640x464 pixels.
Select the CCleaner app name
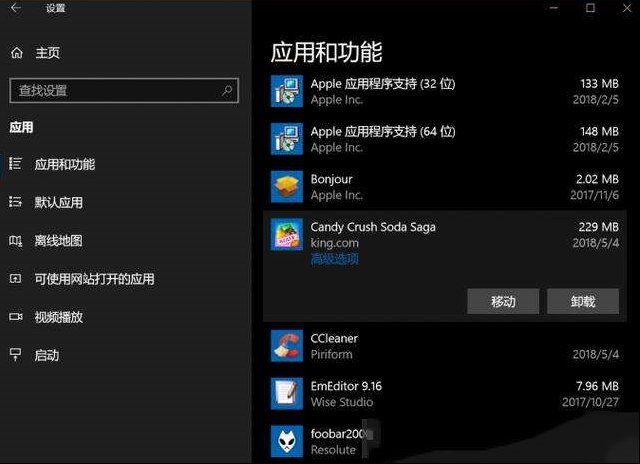pyautogui.click(x=334, y=338)
